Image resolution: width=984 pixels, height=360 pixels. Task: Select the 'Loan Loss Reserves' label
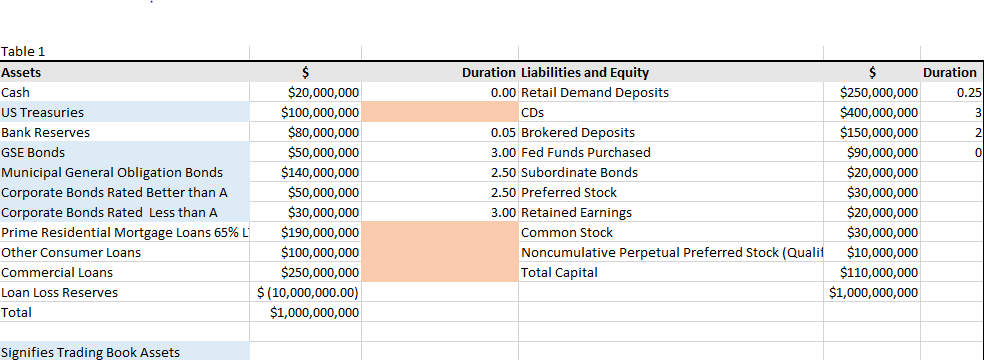pos(125,293)
